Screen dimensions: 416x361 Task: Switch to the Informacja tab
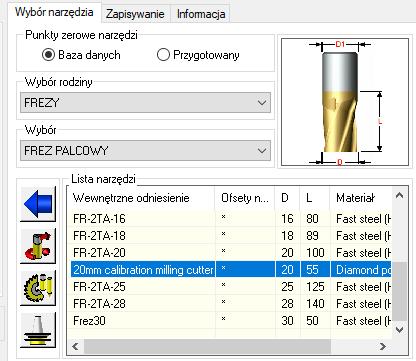coord(201,14)
